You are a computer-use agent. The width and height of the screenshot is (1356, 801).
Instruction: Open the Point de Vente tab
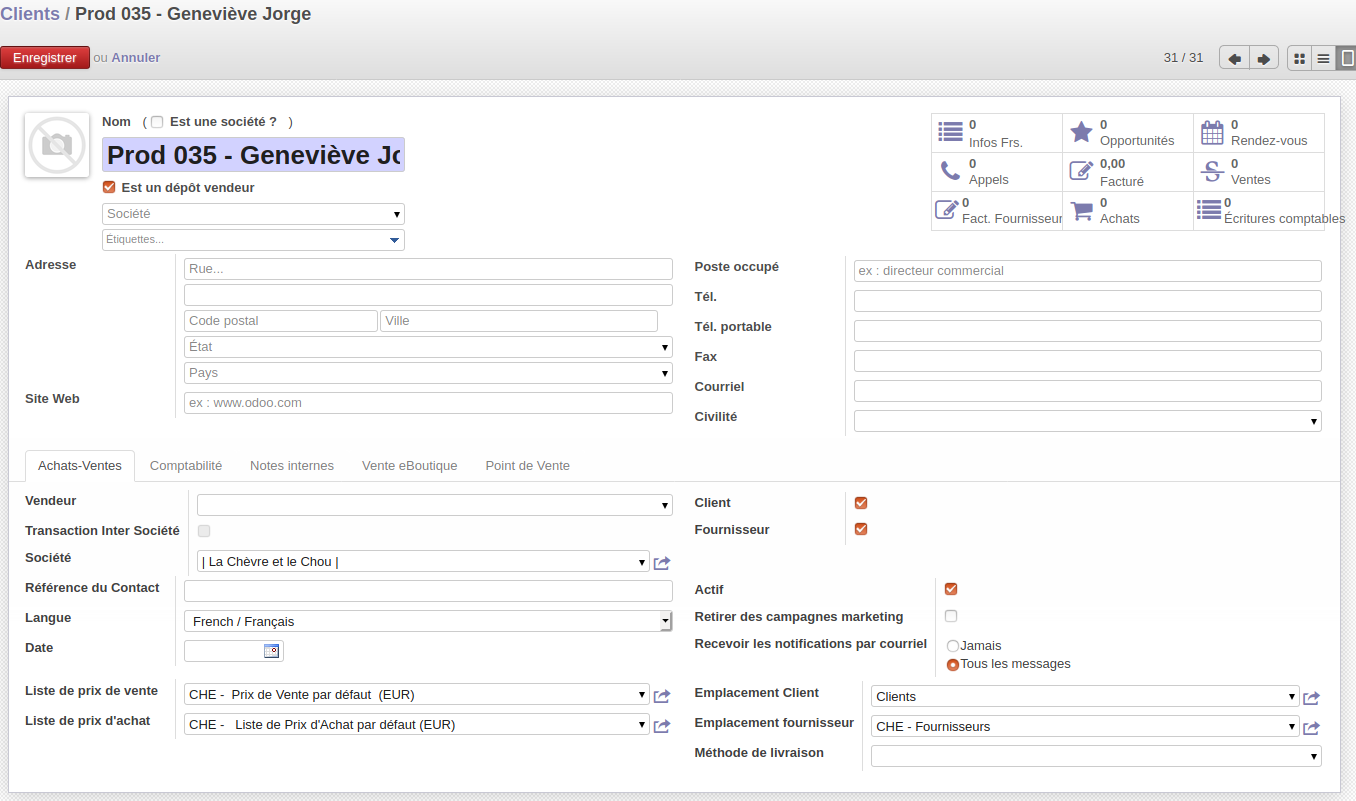click(x=527, y=466)
